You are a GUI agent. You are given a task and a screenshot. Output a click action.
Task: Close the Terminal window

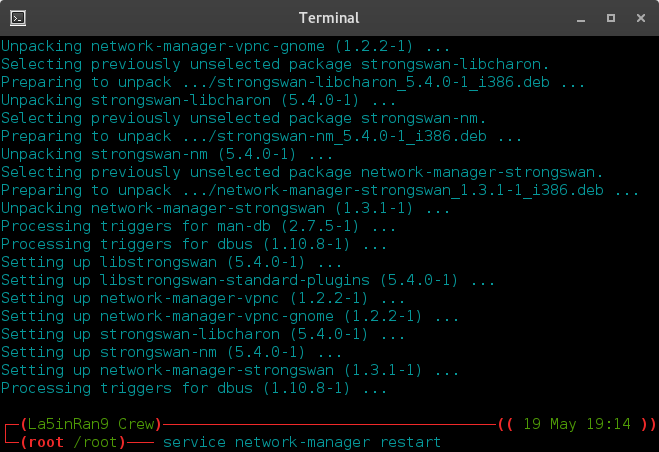(641, 18)
